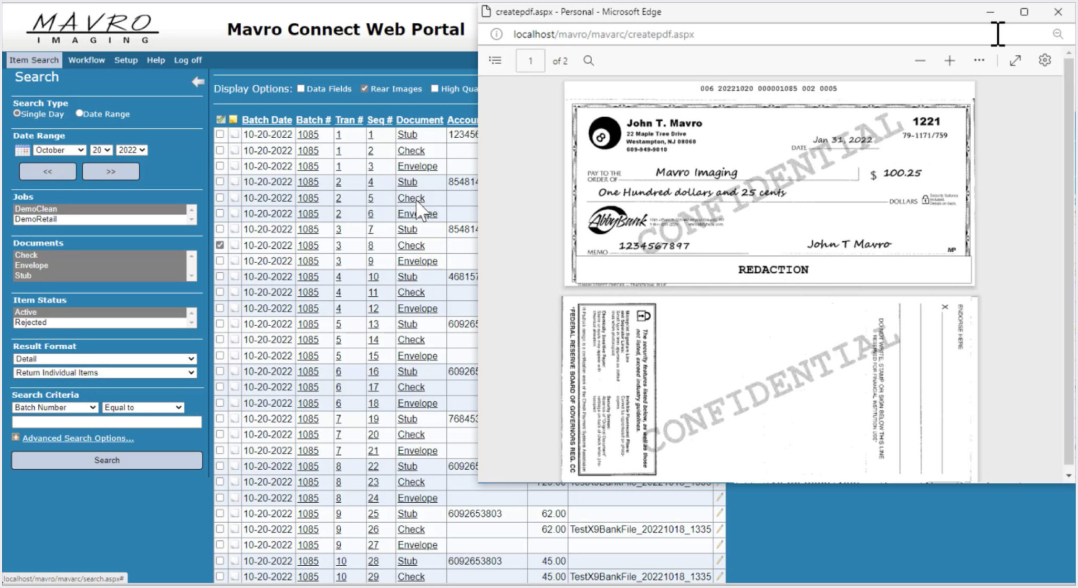1078x588 pixels.
Task: Open the PDF contents sidebar icon
Action: pyautogui.click(x=495, y=61)
